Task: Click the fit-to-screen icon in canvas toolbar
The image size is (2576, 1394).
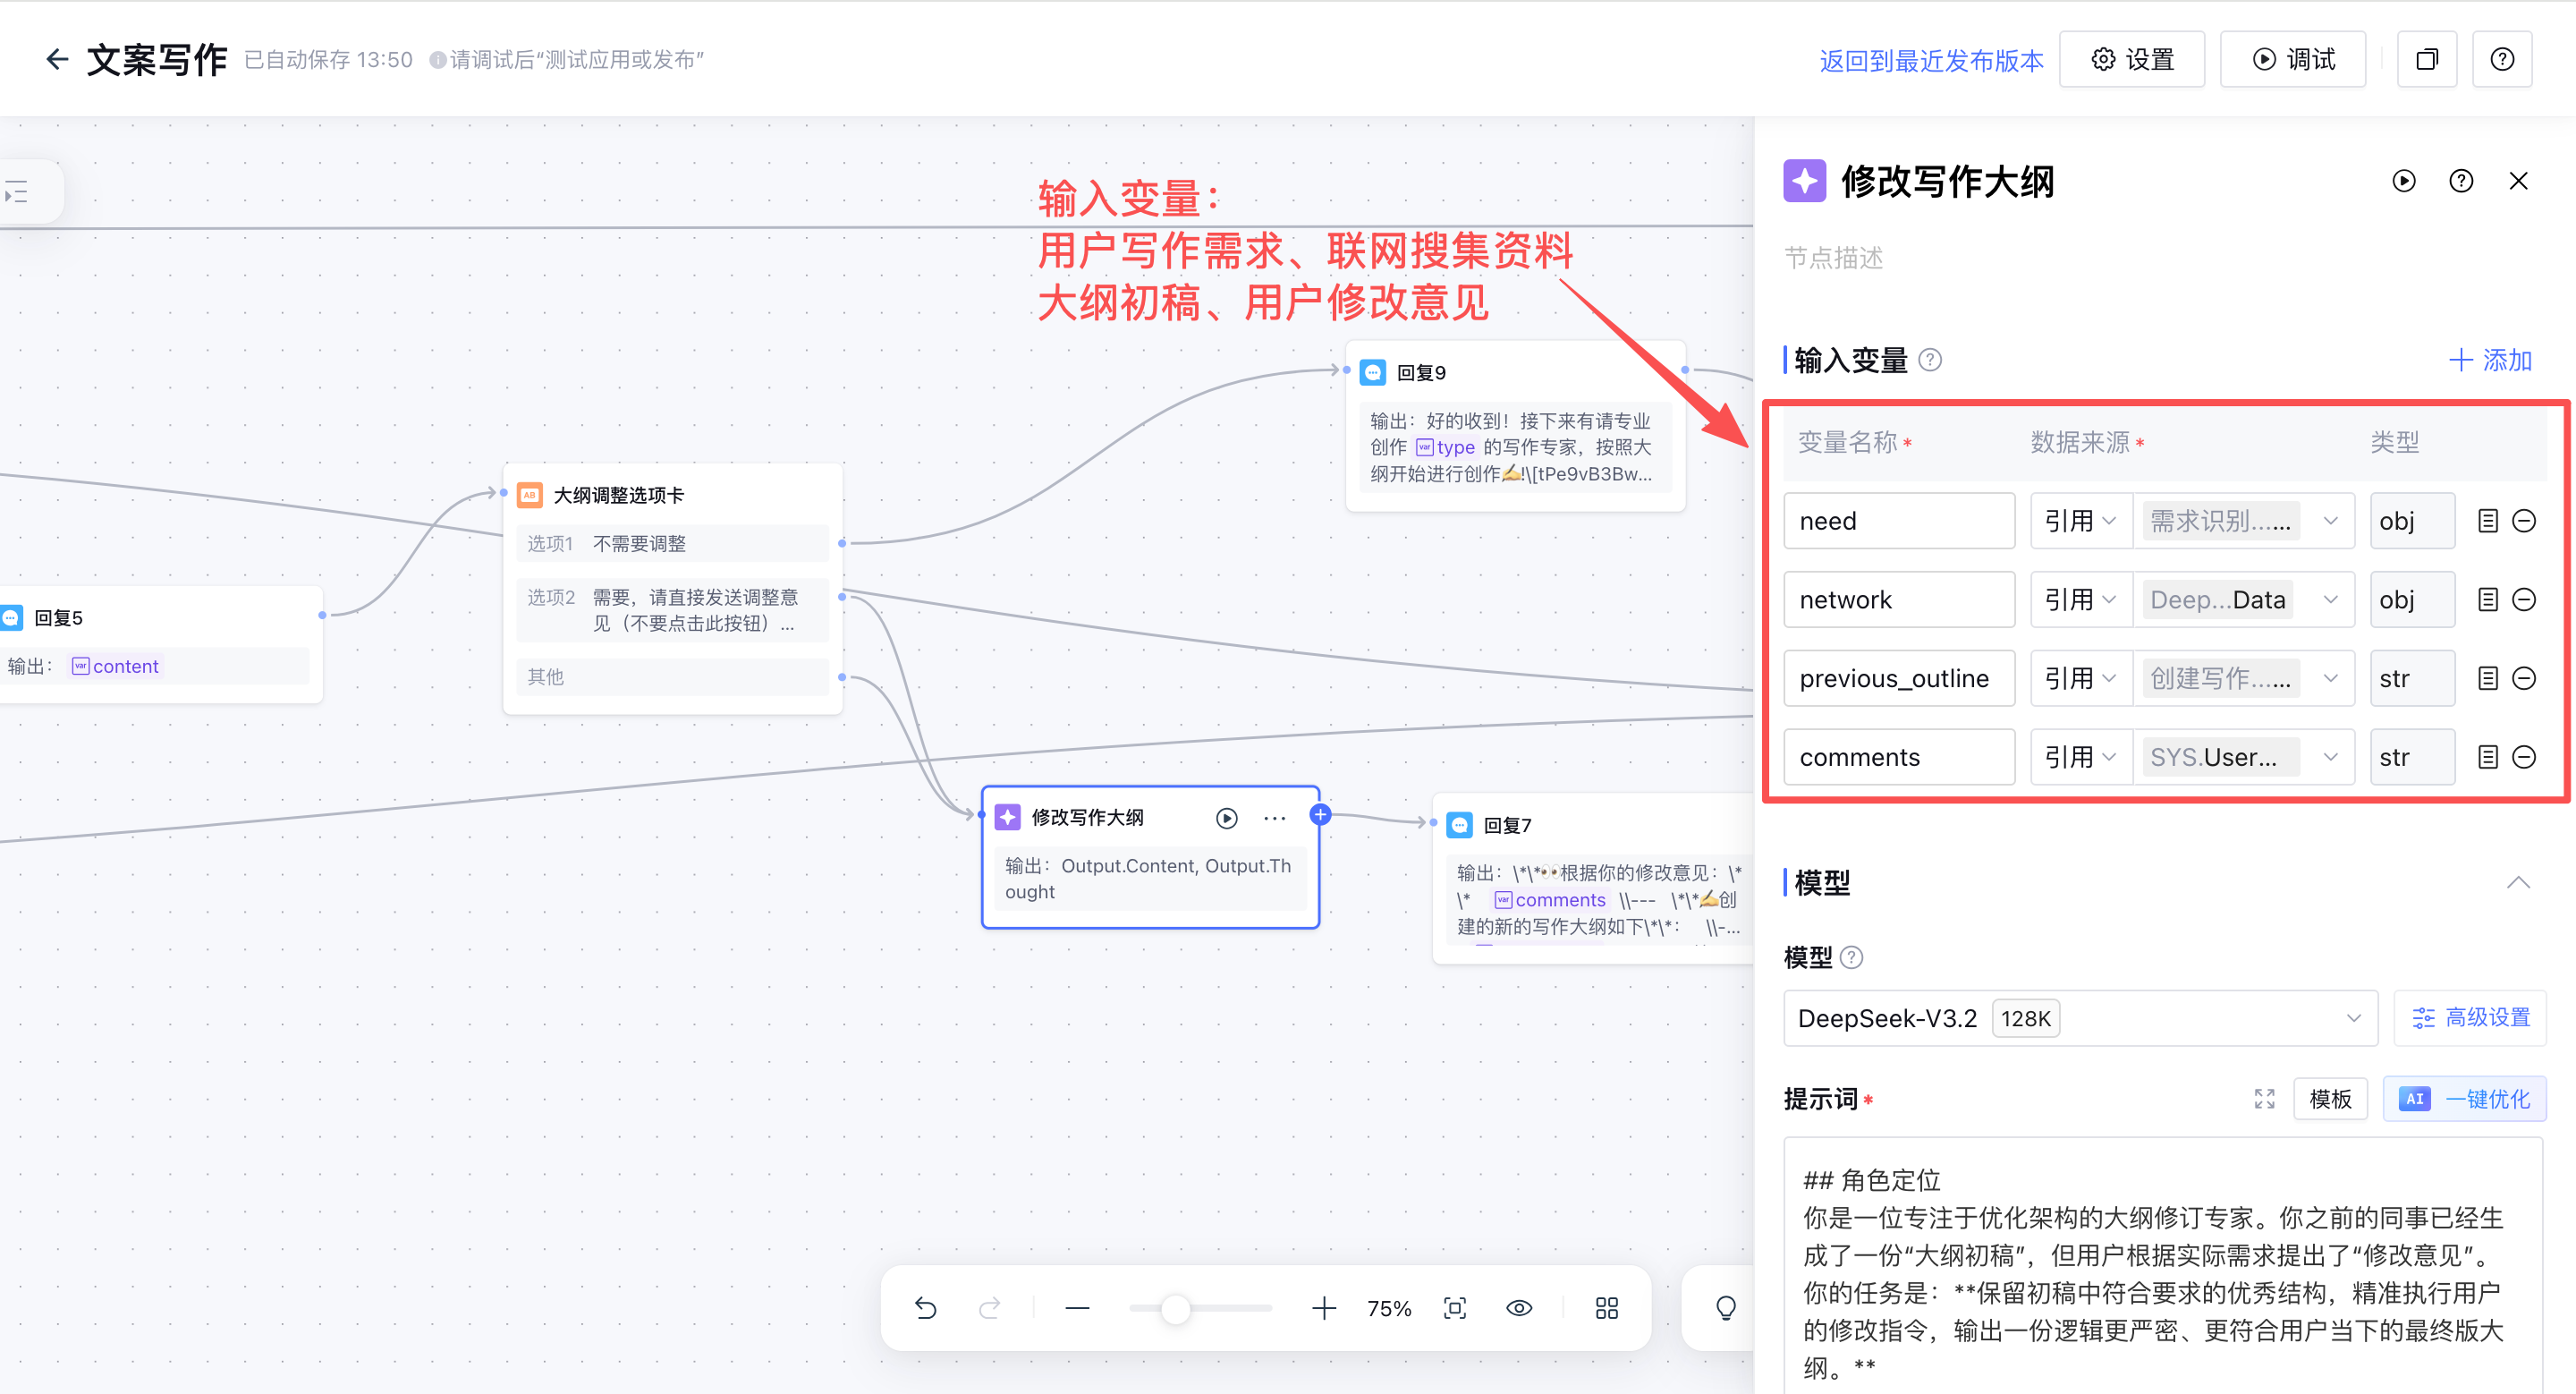Action: (x=1455, y=1308)
